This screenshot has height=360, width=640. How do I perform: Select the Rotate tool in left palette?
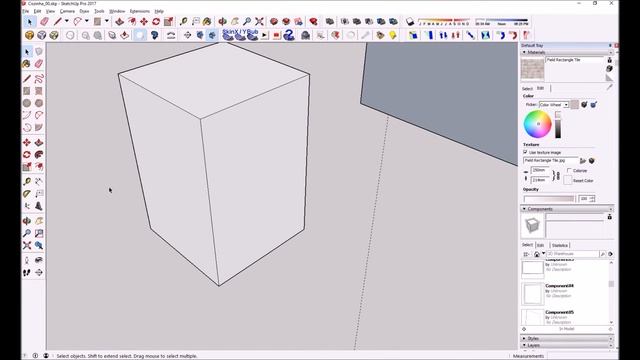tap(27, 155)
